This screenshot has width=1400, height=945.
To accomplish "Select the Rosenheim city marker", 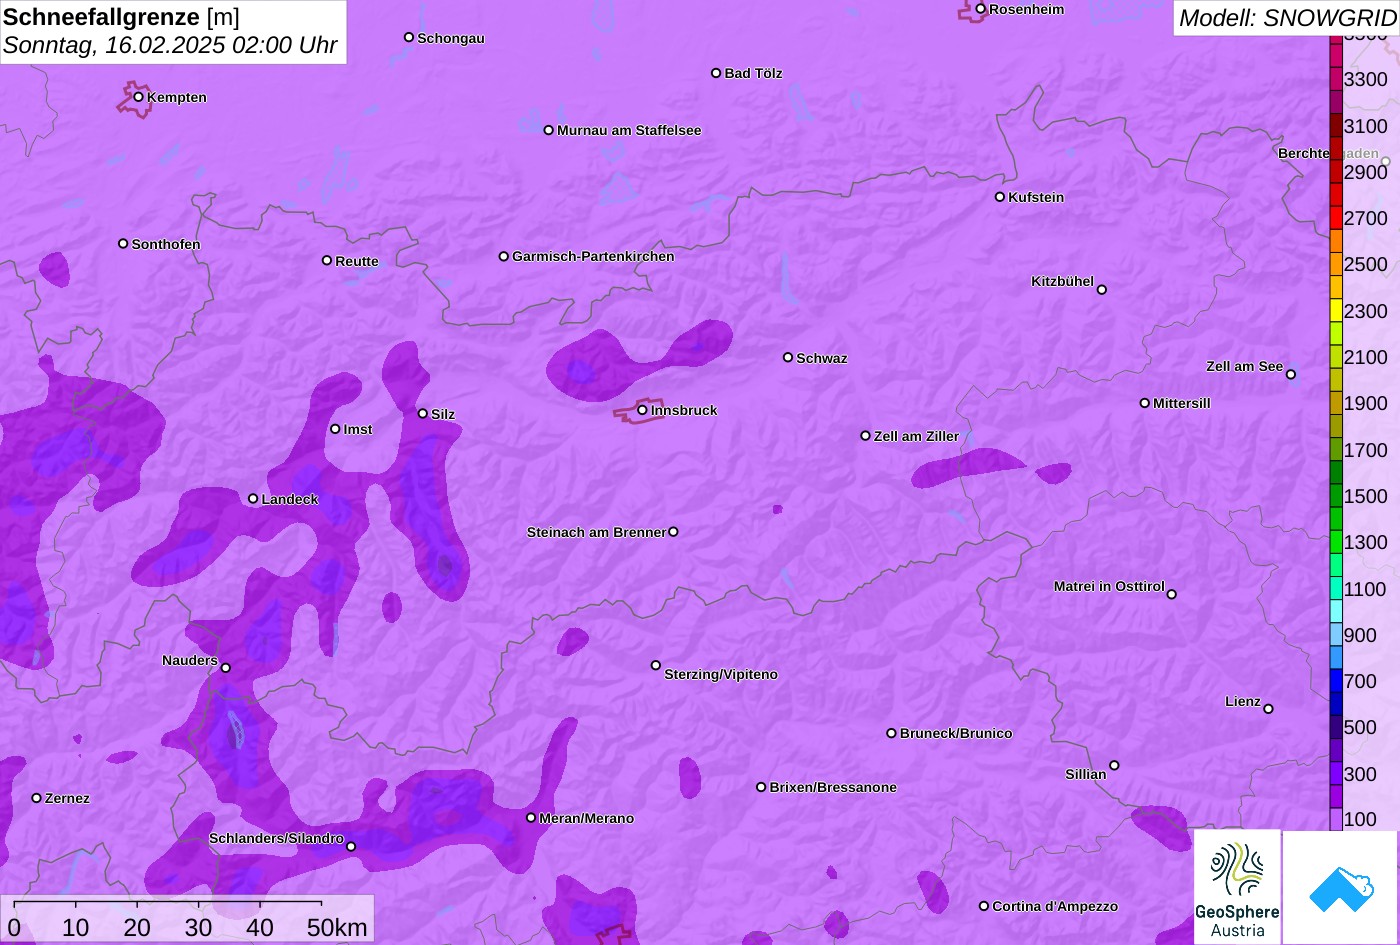I will point(981,9).
